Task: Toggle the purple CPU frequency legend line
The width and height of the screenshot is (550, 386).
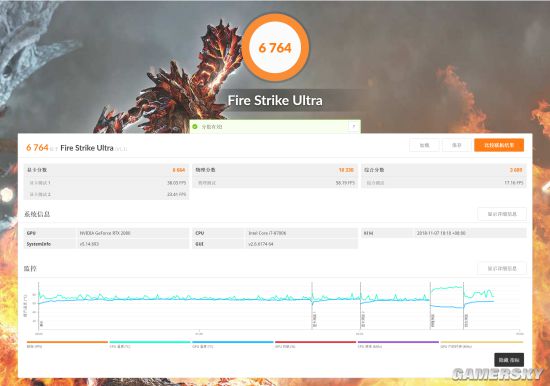Action: [398, 342]
